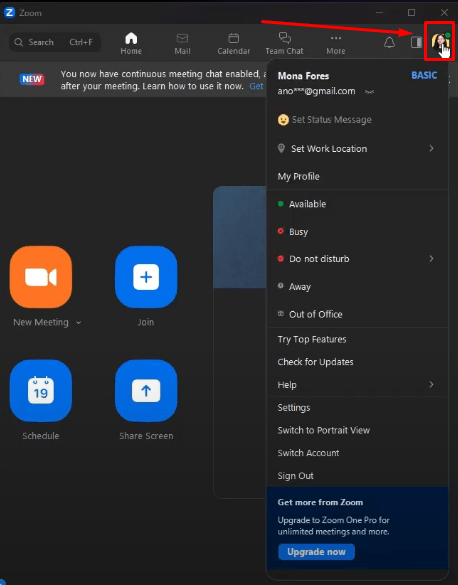Click the notifications bell icon

389,42
